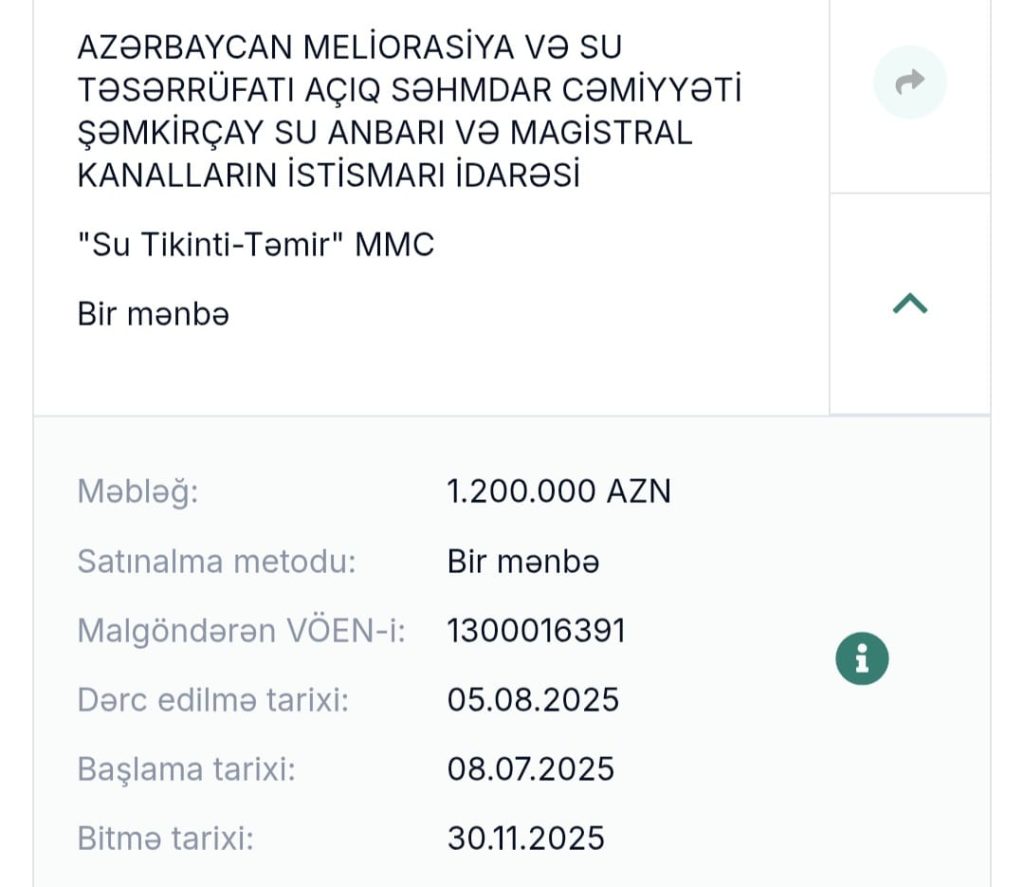Click the Dərc edilmə tarixi label

pos(213,700)
